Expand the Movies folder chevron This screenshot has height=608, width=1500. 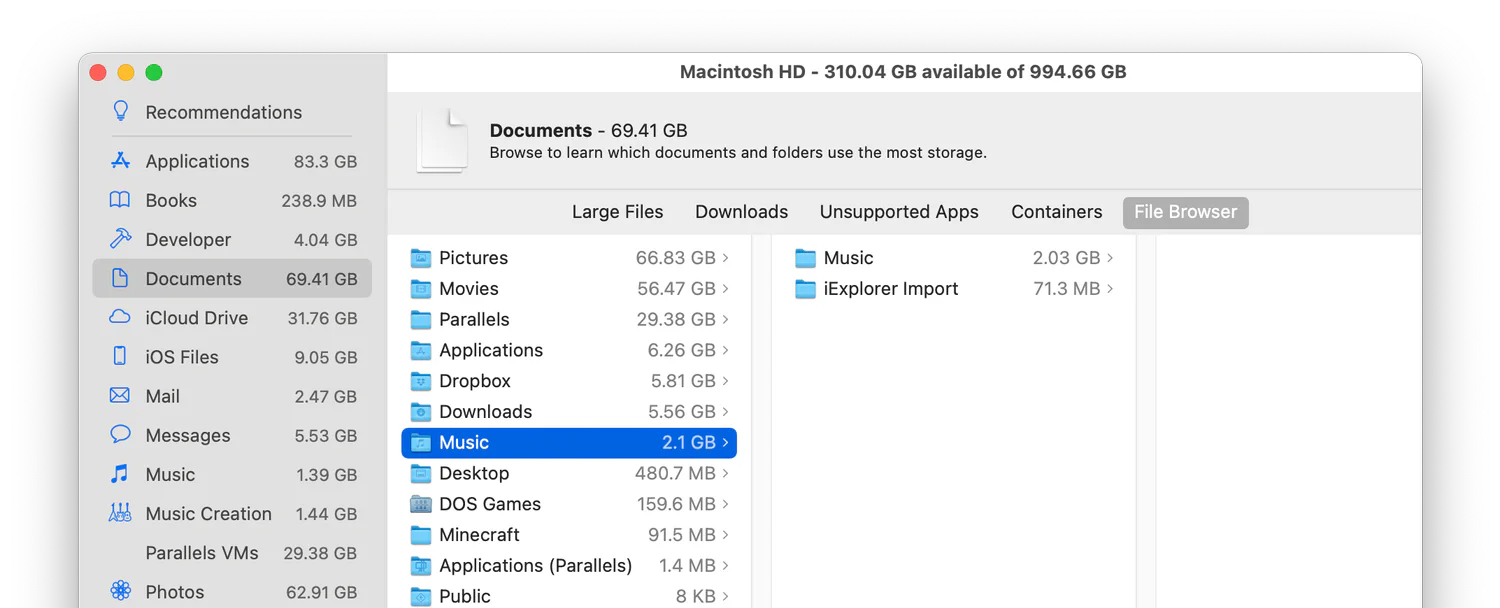[x=726, y=289]
